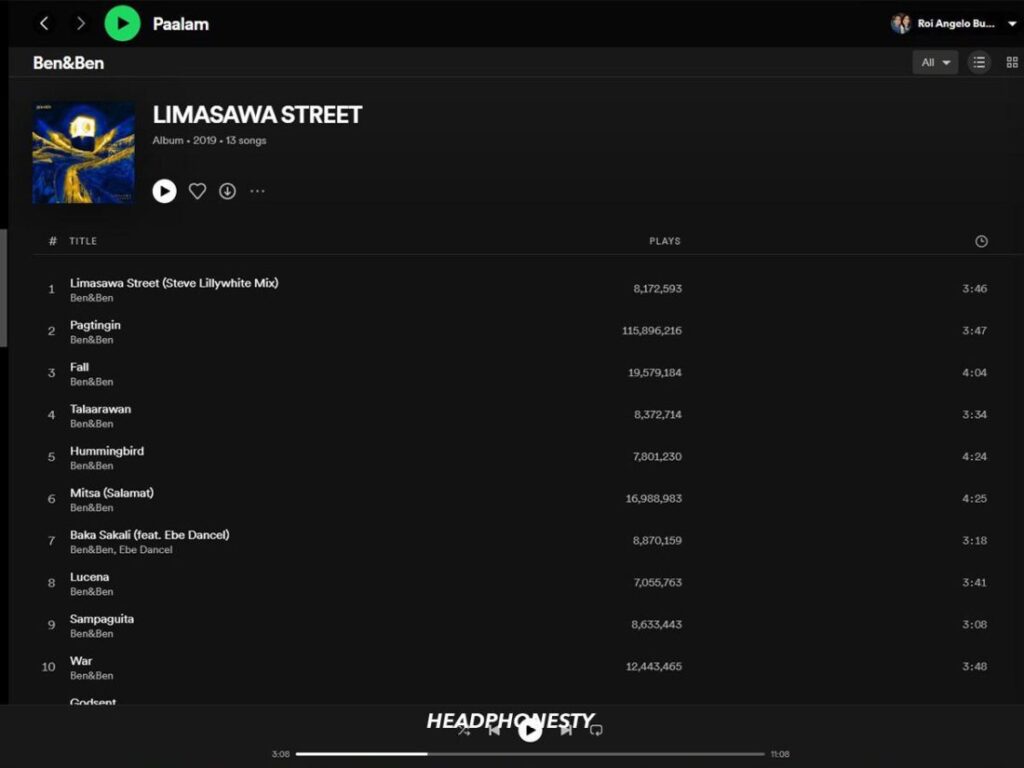Sort by the duration clock icon

click(981, 241)
